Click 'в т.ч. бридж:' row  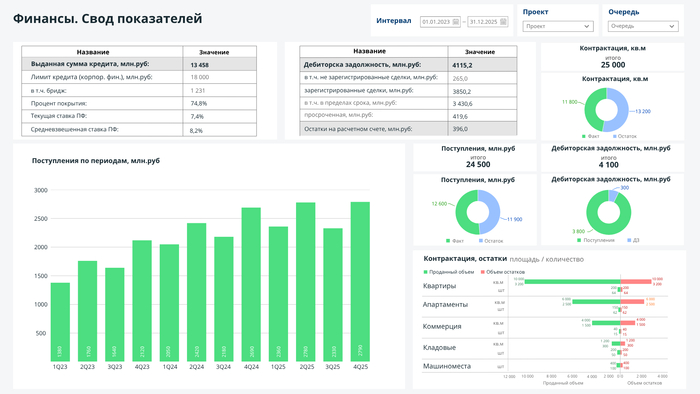[x=139, y=90]
